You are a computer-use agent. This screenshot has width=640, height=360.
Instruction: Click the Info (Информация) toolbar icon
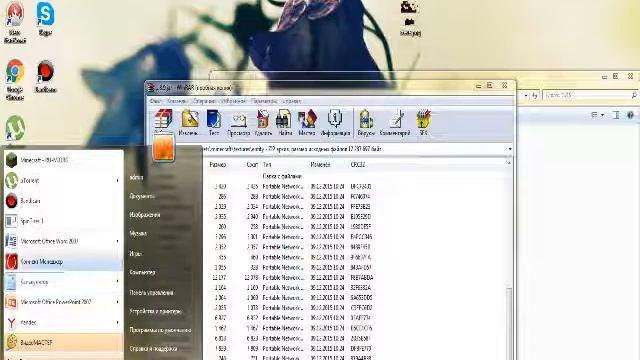[336, 122]
